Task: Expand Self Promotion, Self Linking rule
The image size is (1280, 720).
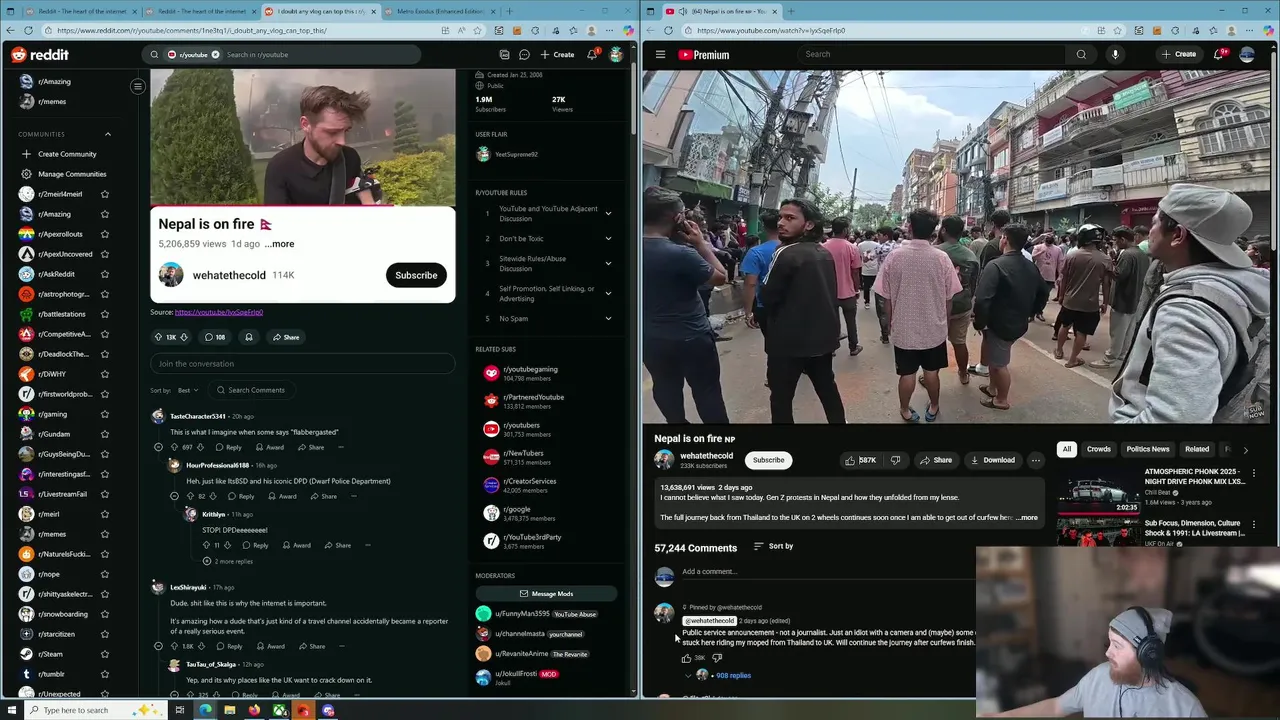Action: [x=608, y=294]
